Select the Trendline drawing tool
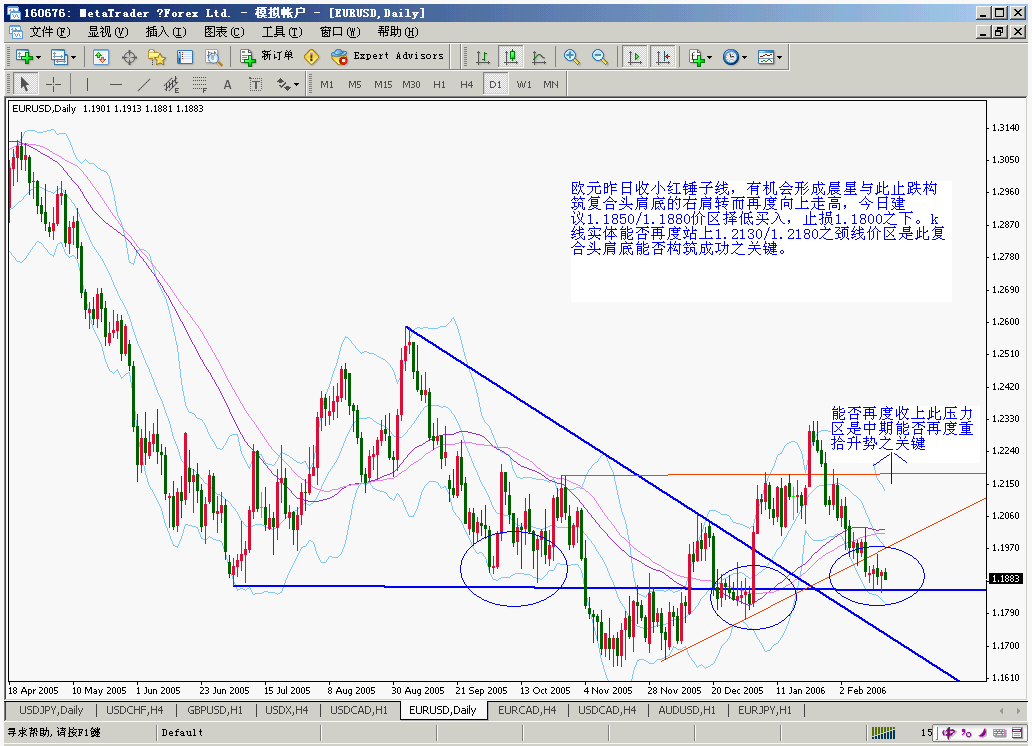Screen dimensions: 1032x746 [x=143, y=84]
